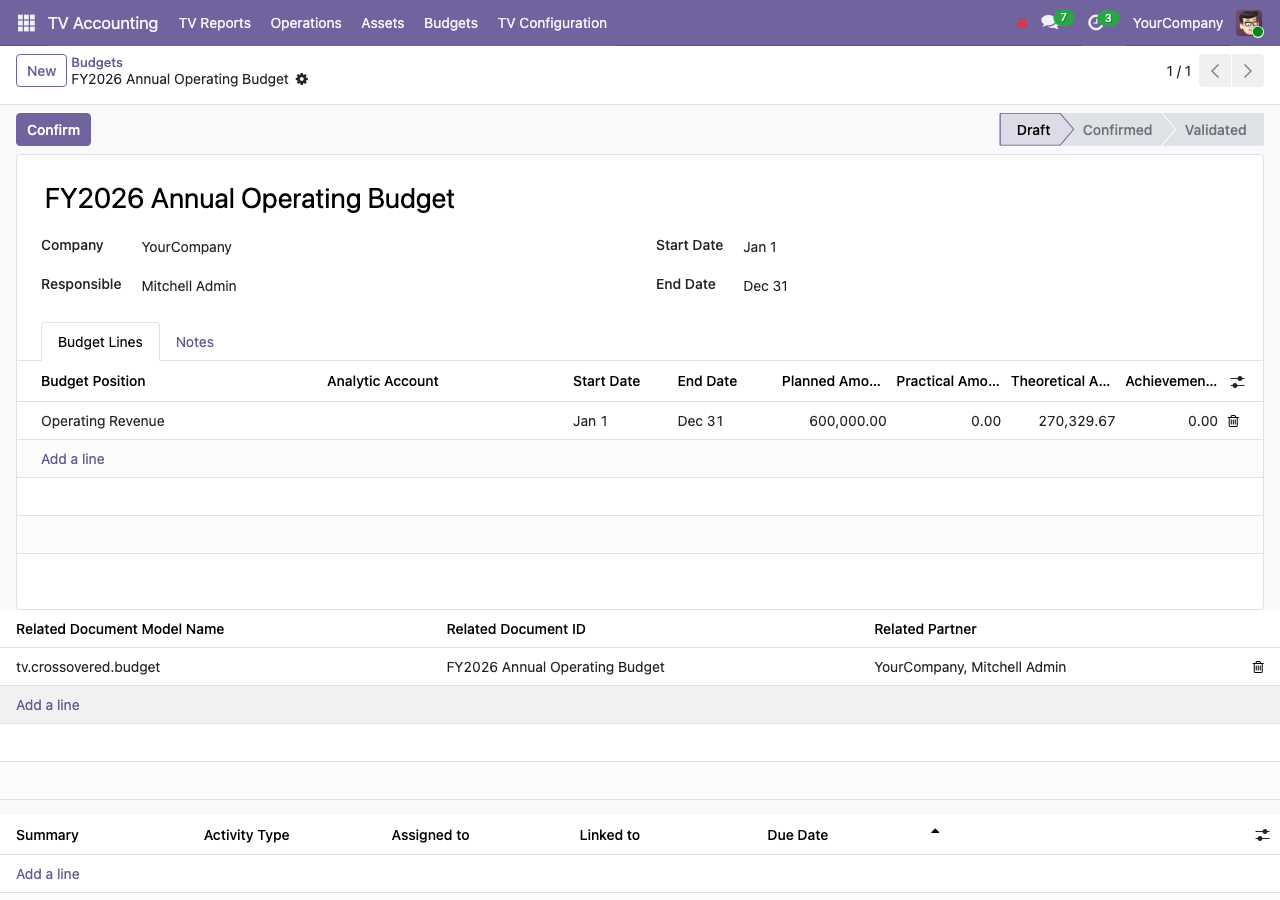This screenshot has height=900, width=1280.
Task: Go to next record arrow
Action: (x=1247, y=71)
